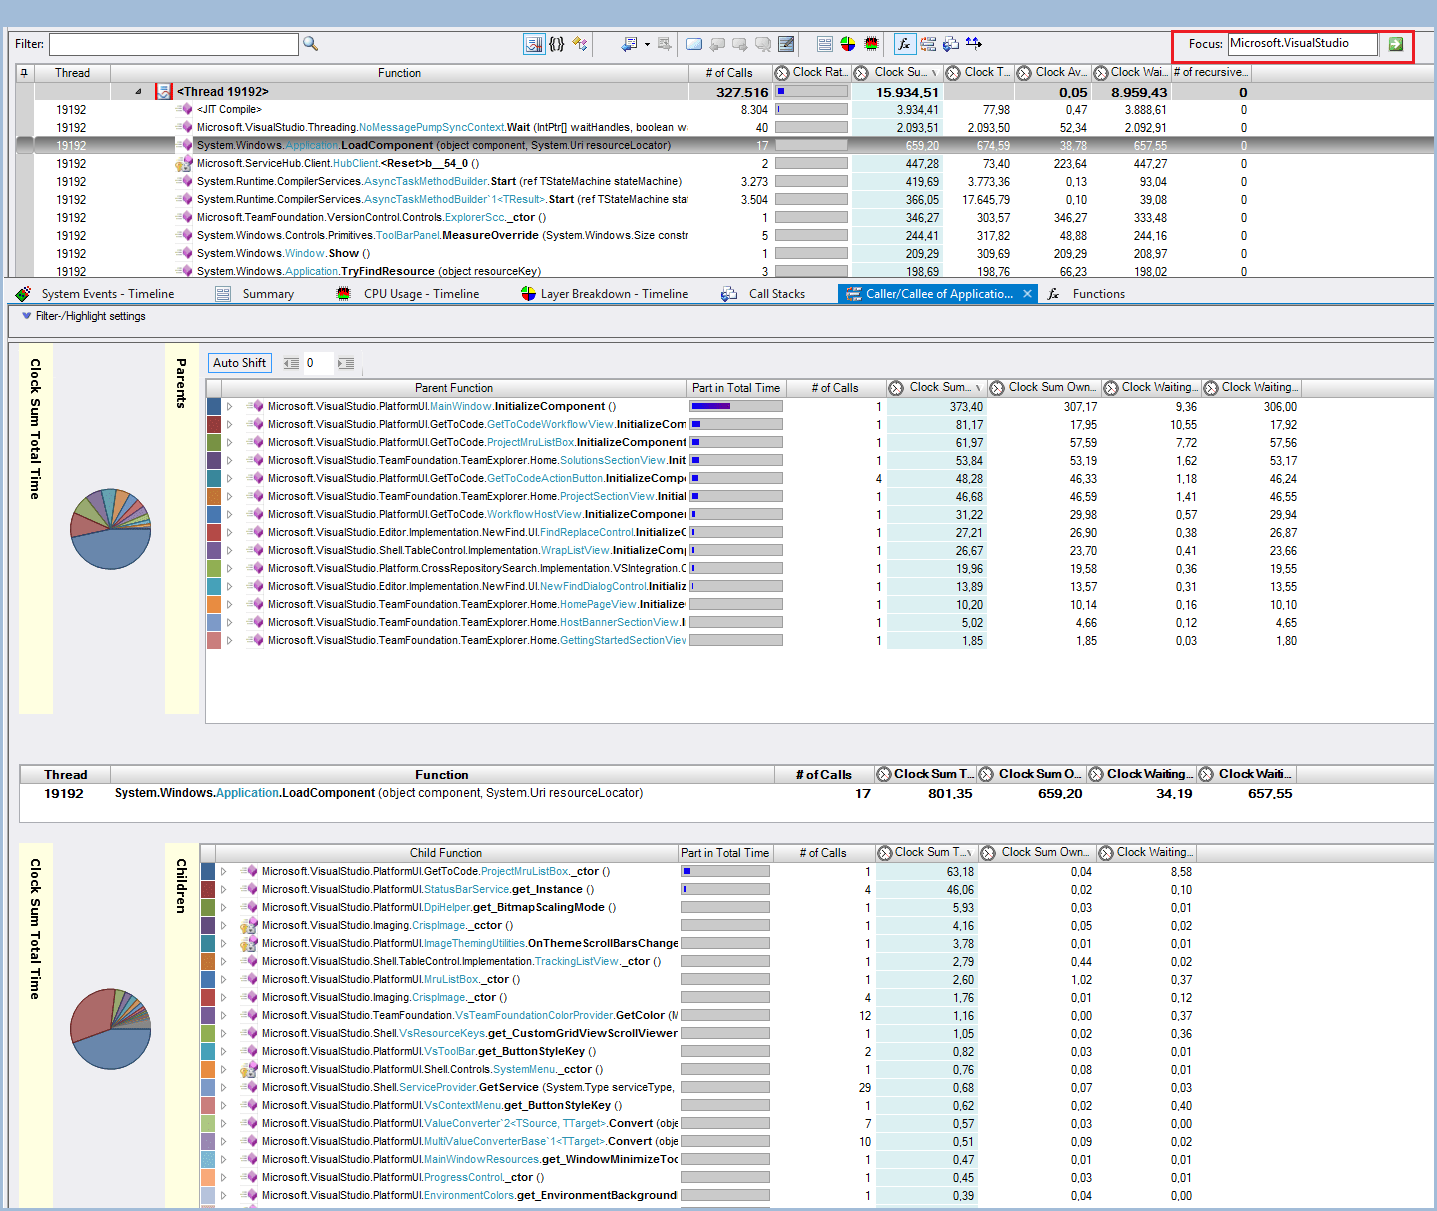Close the Caller/Callee of Application tab
This screenshot has width=1437, height=1211.
click(1027, 293)
